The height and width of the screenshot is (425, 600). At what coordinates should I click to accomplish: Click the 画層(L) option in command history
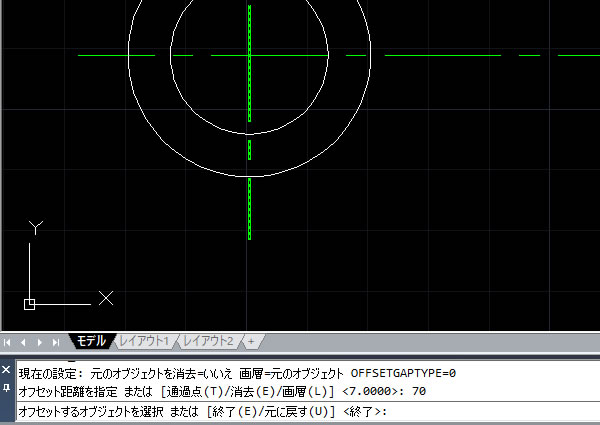pyautogui.click(x=304, y=391)
